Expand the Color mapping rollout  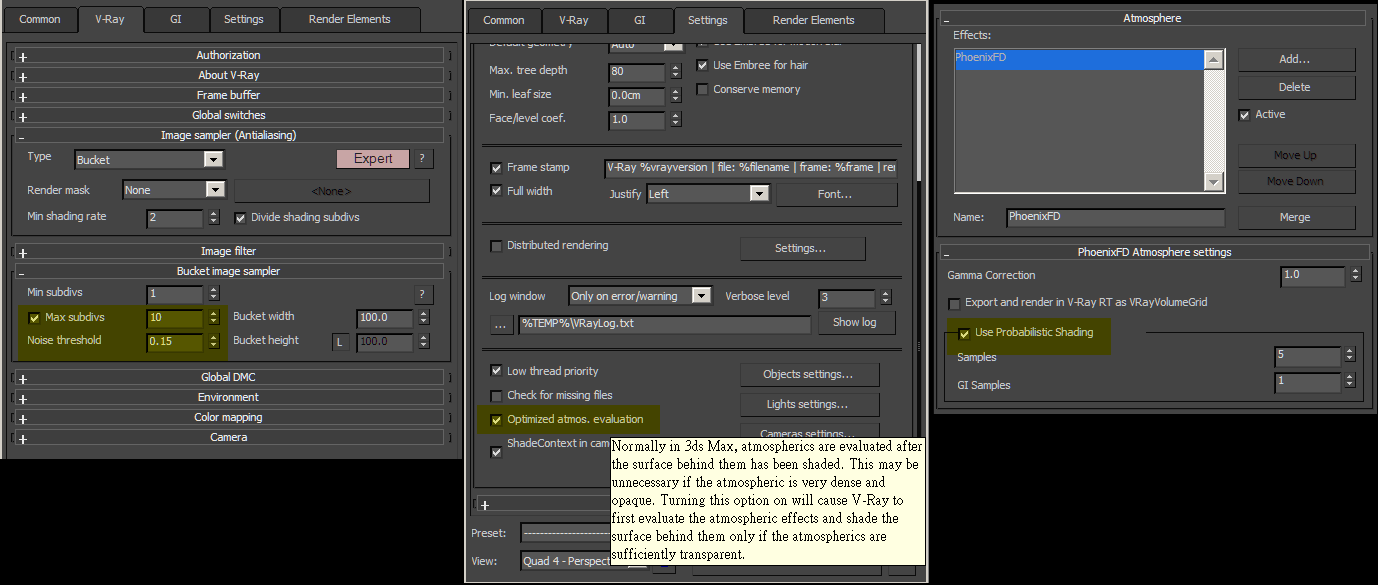click(22, 417)
